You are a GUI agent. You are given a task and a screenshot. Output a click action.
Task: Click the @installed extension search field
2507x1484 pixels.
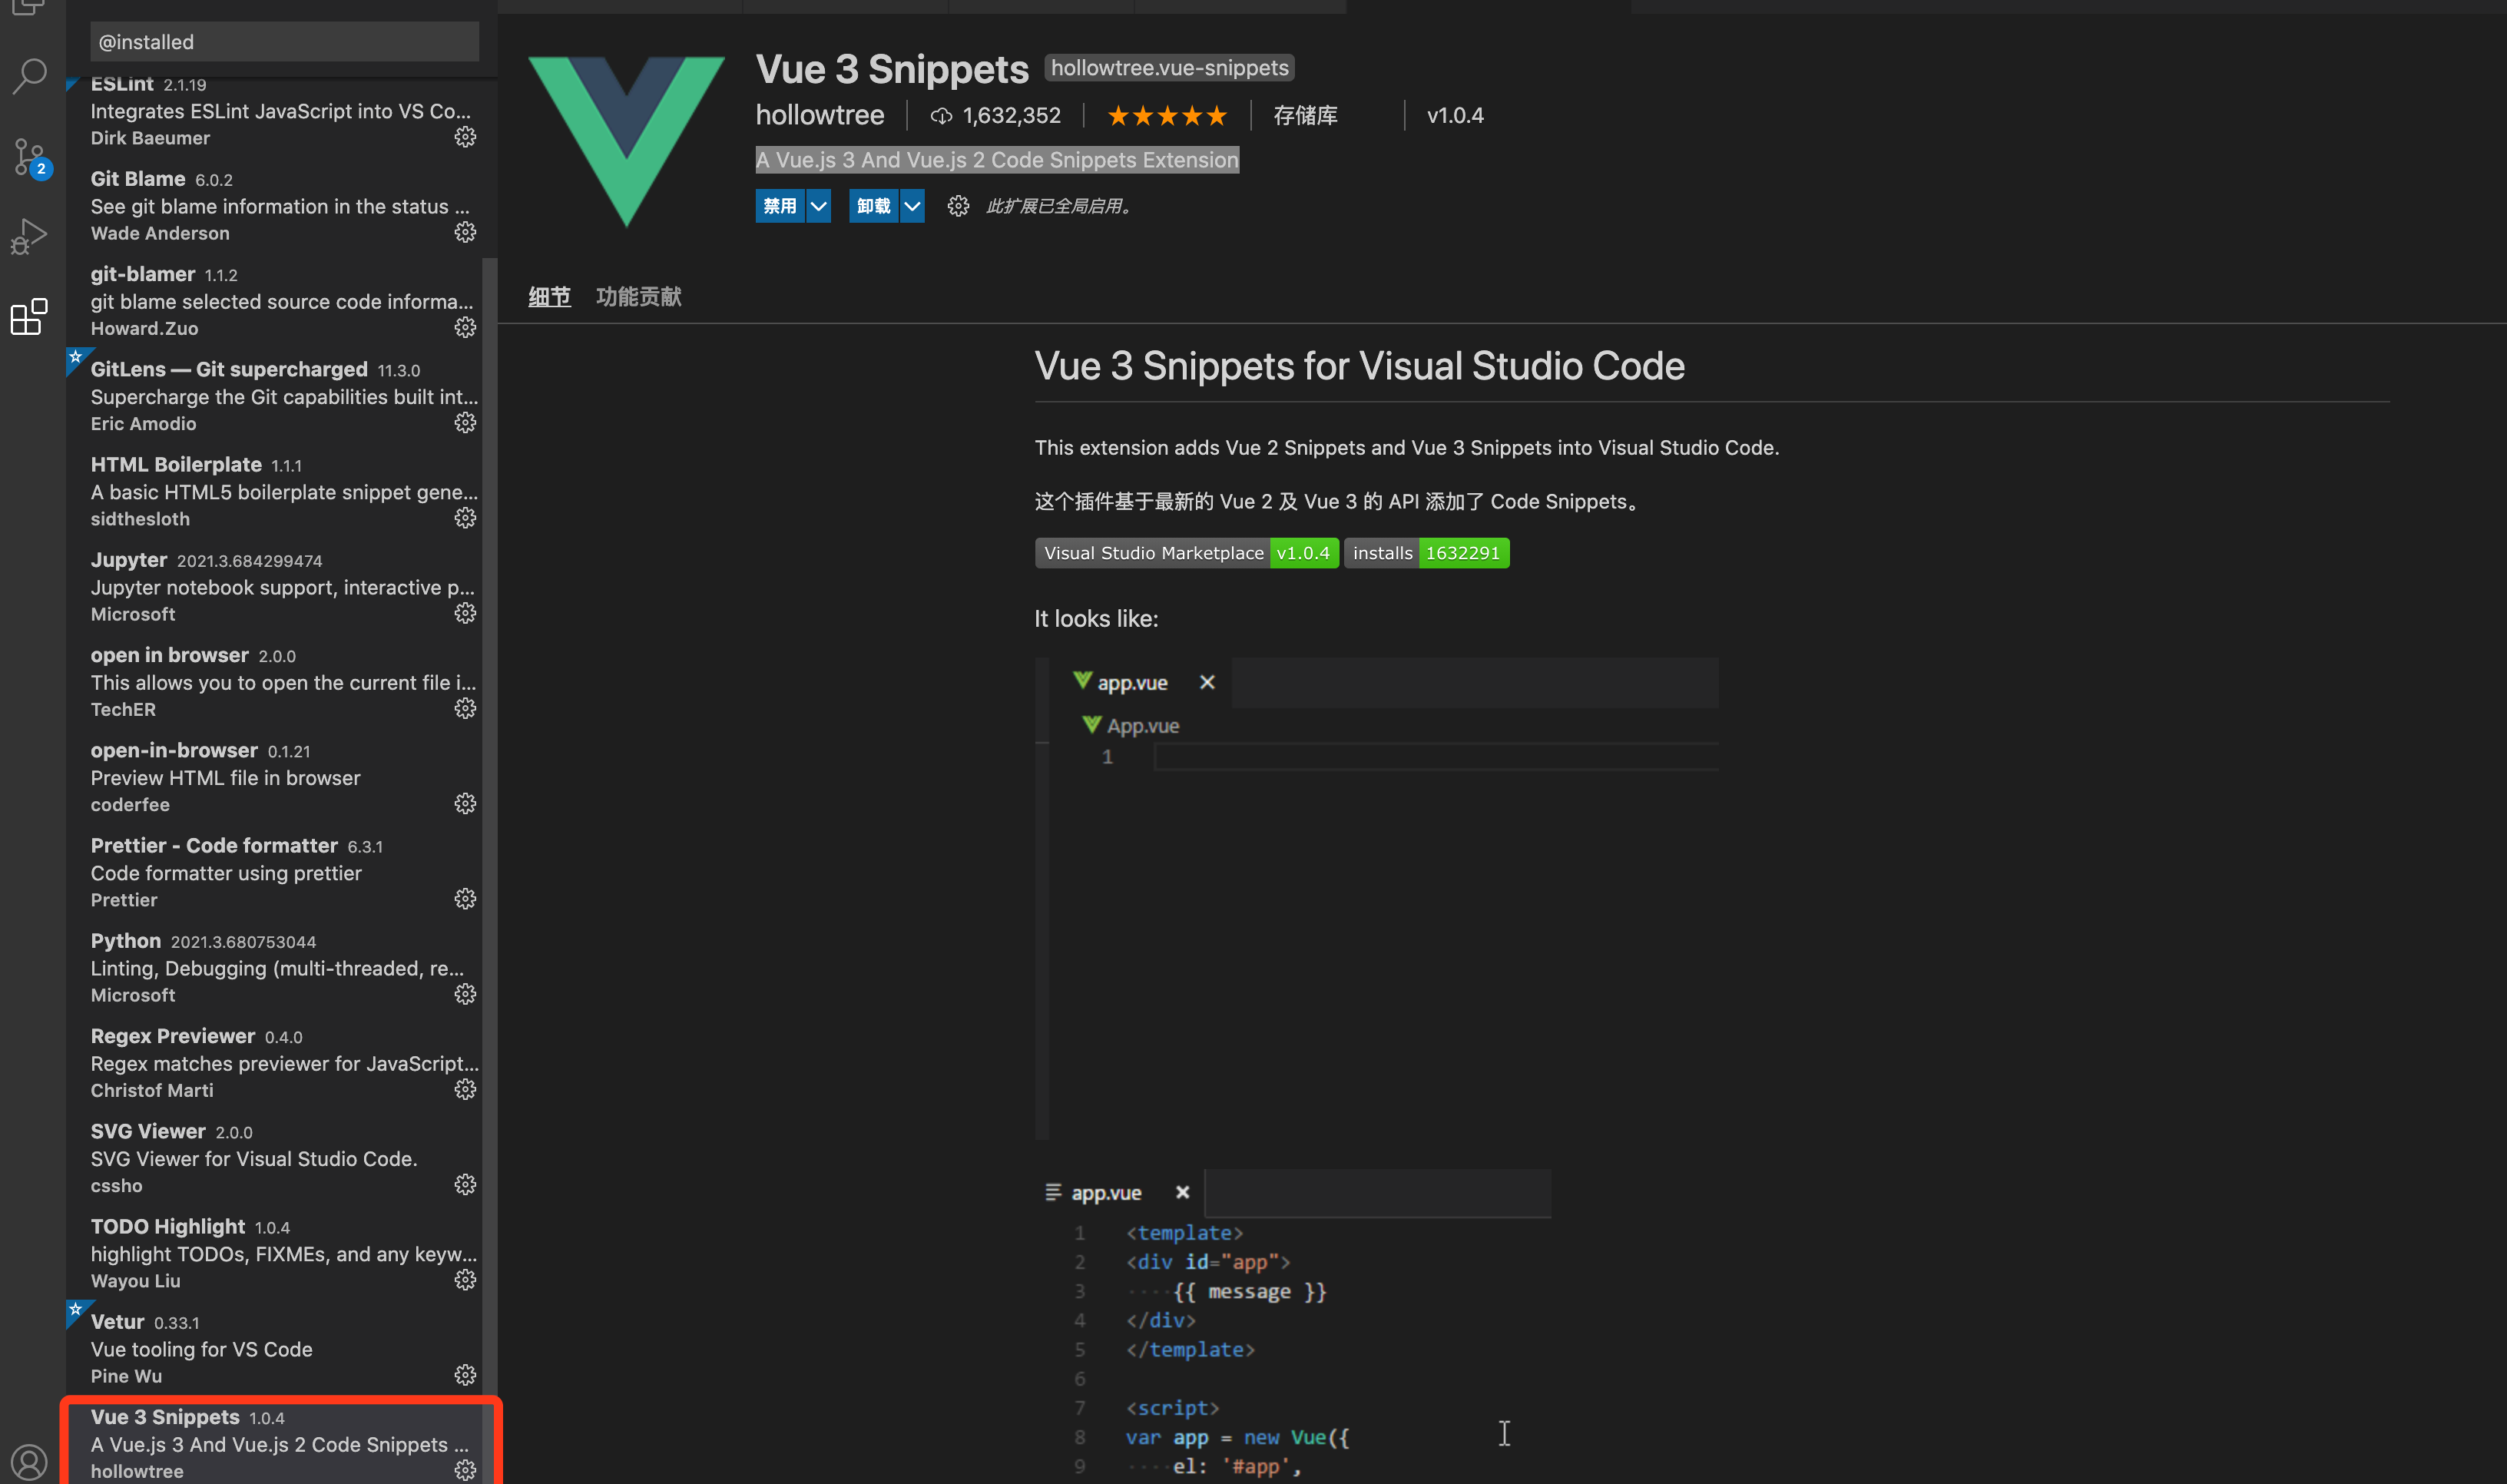coord(284,42)
